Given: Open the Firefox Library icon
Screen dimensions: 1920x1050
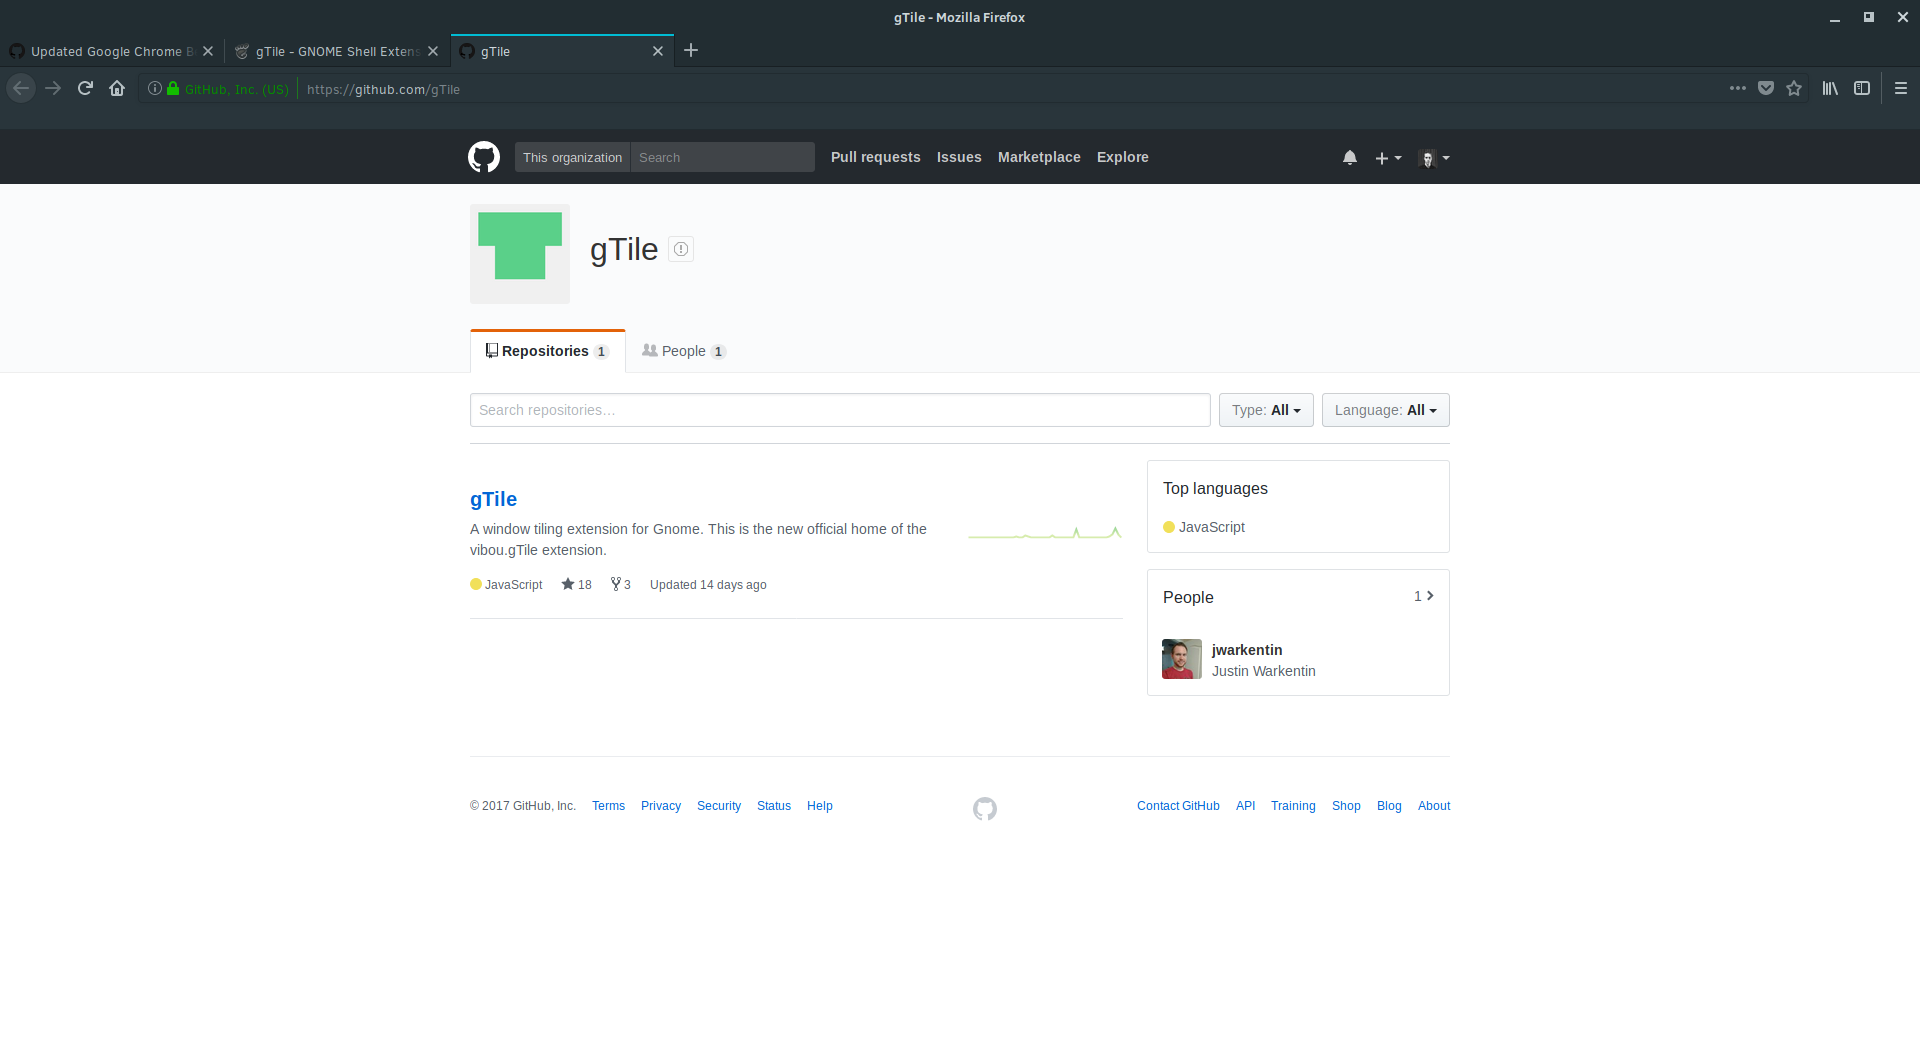Looking at the screenshot, I should click(1830, 88).
